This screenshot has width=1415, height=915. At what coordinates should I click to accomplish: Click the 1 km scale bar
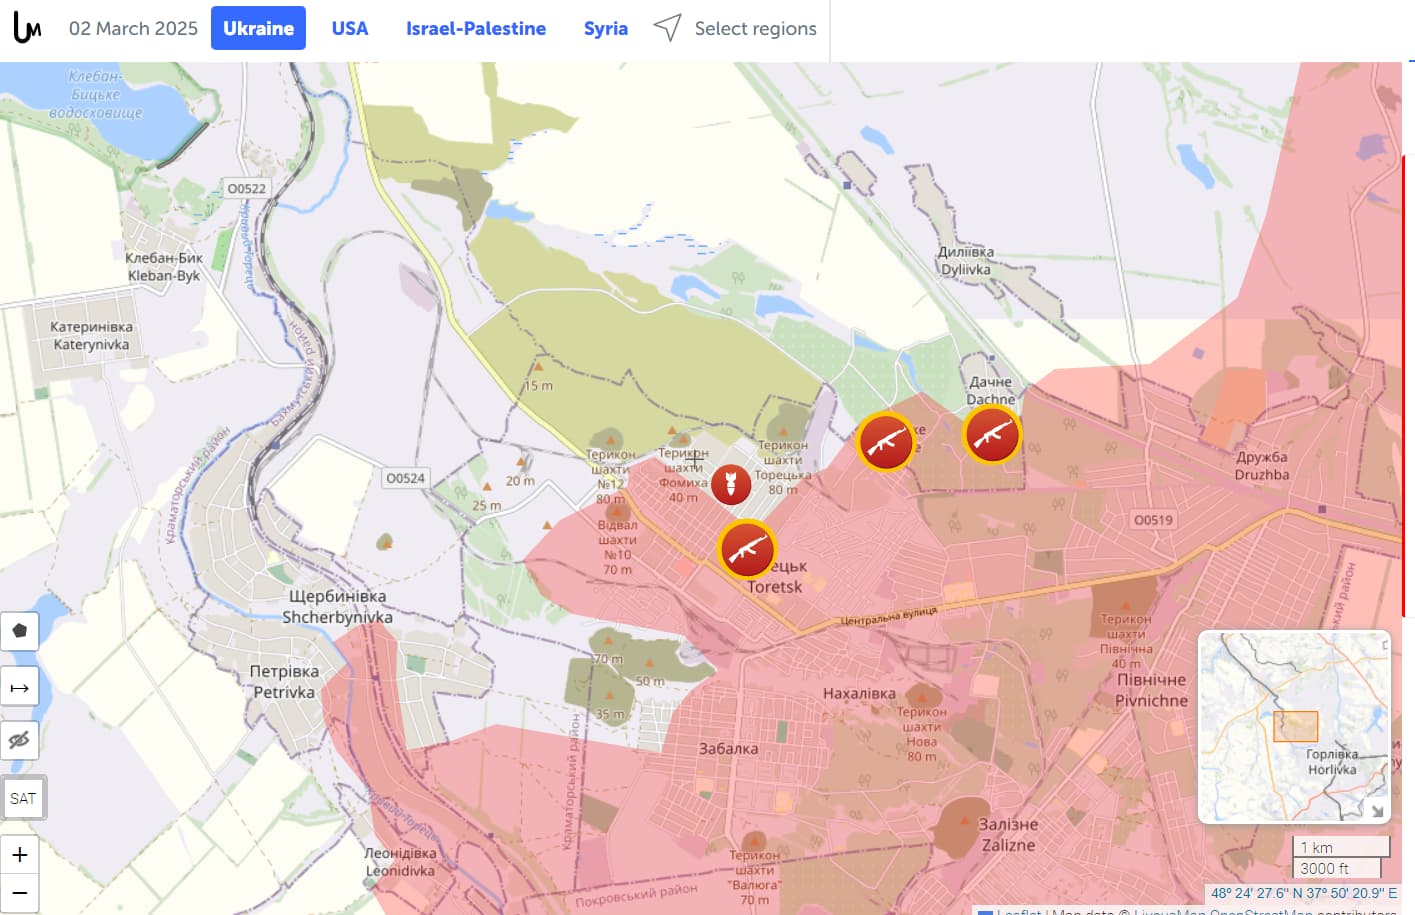coord(1340,847)
